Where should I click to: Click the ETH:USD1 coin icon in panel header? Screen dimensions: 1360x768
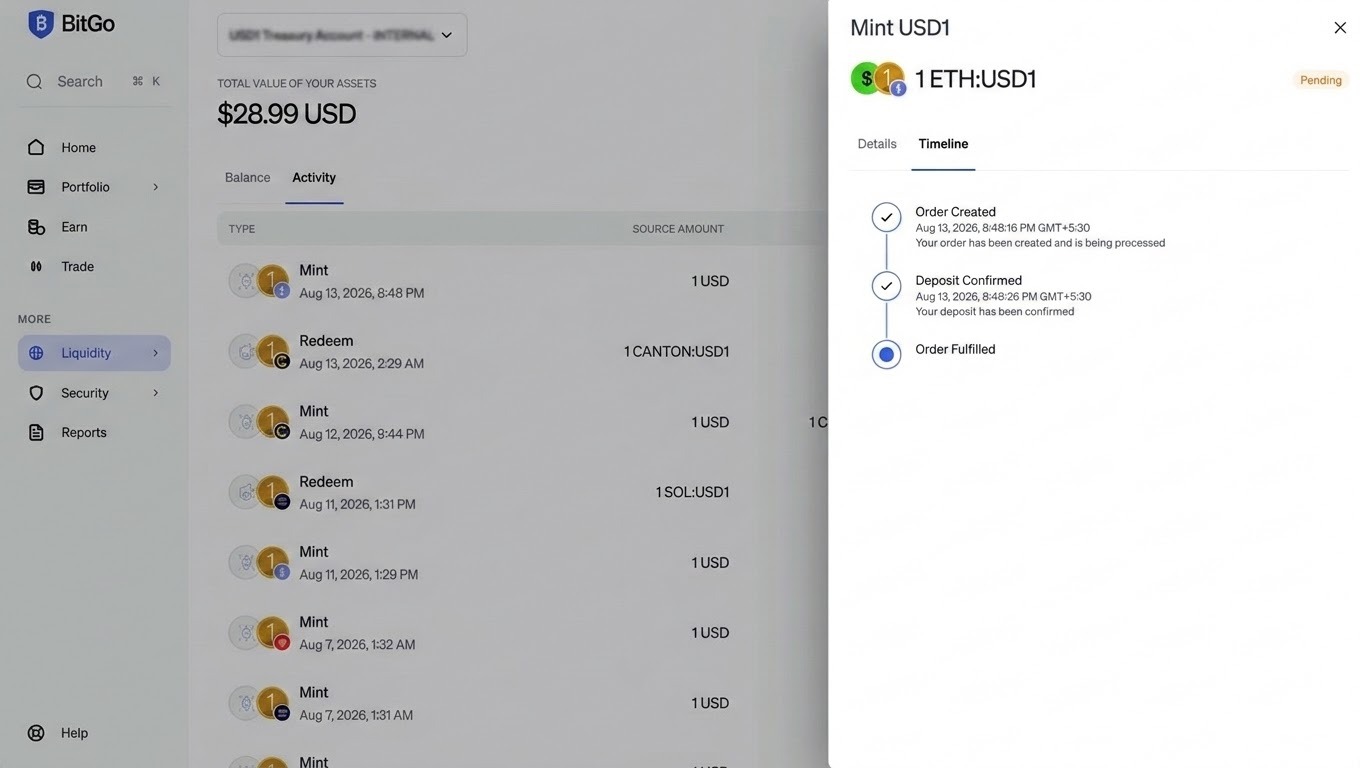pos(878,78)
